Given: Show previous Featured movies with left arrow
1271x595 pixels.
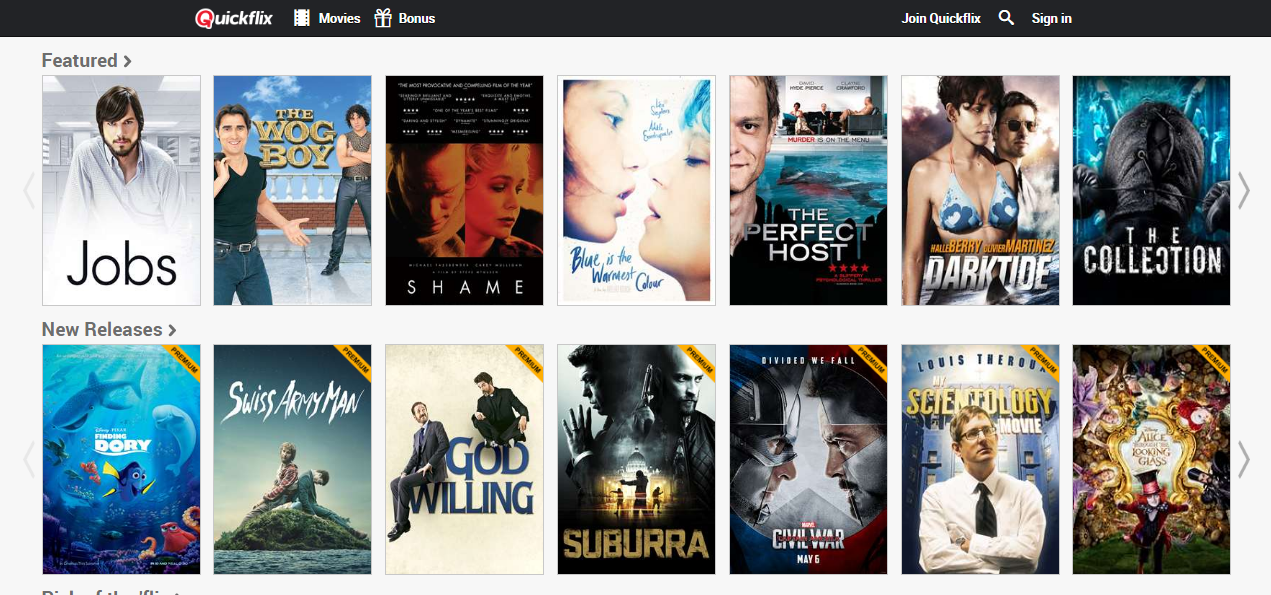Looking at the screenshot, I should [x=29, y=190].
